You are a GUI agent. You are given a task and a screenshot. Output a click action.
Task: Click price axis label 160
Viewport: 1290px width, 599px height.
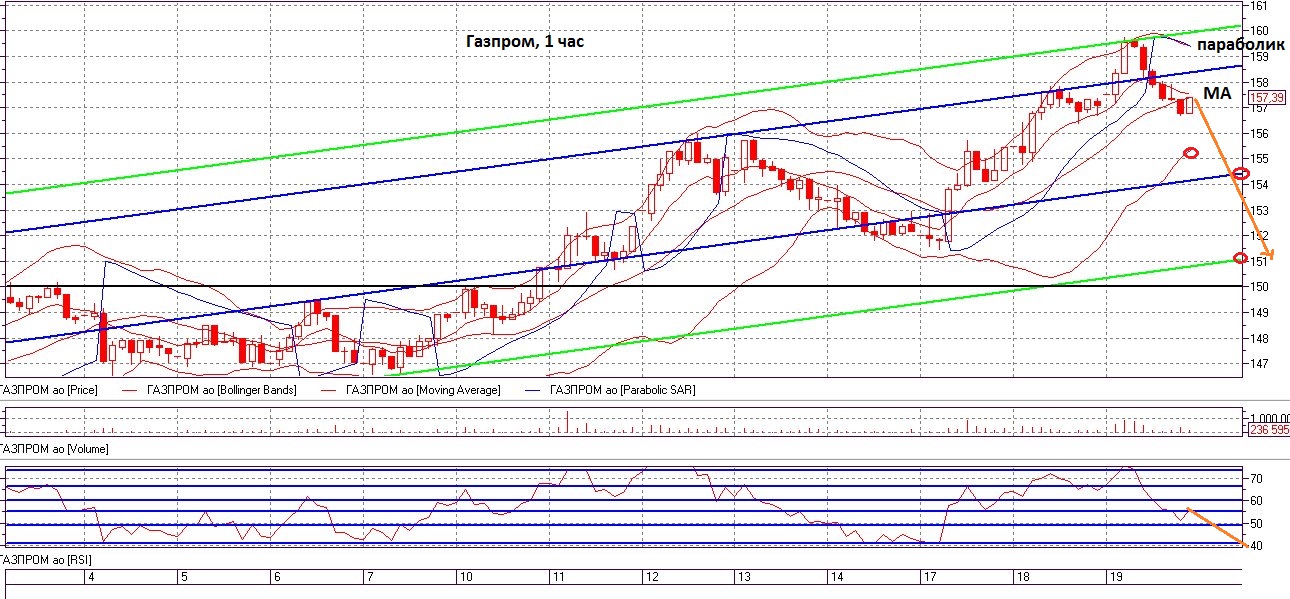tap(1260, 31)
